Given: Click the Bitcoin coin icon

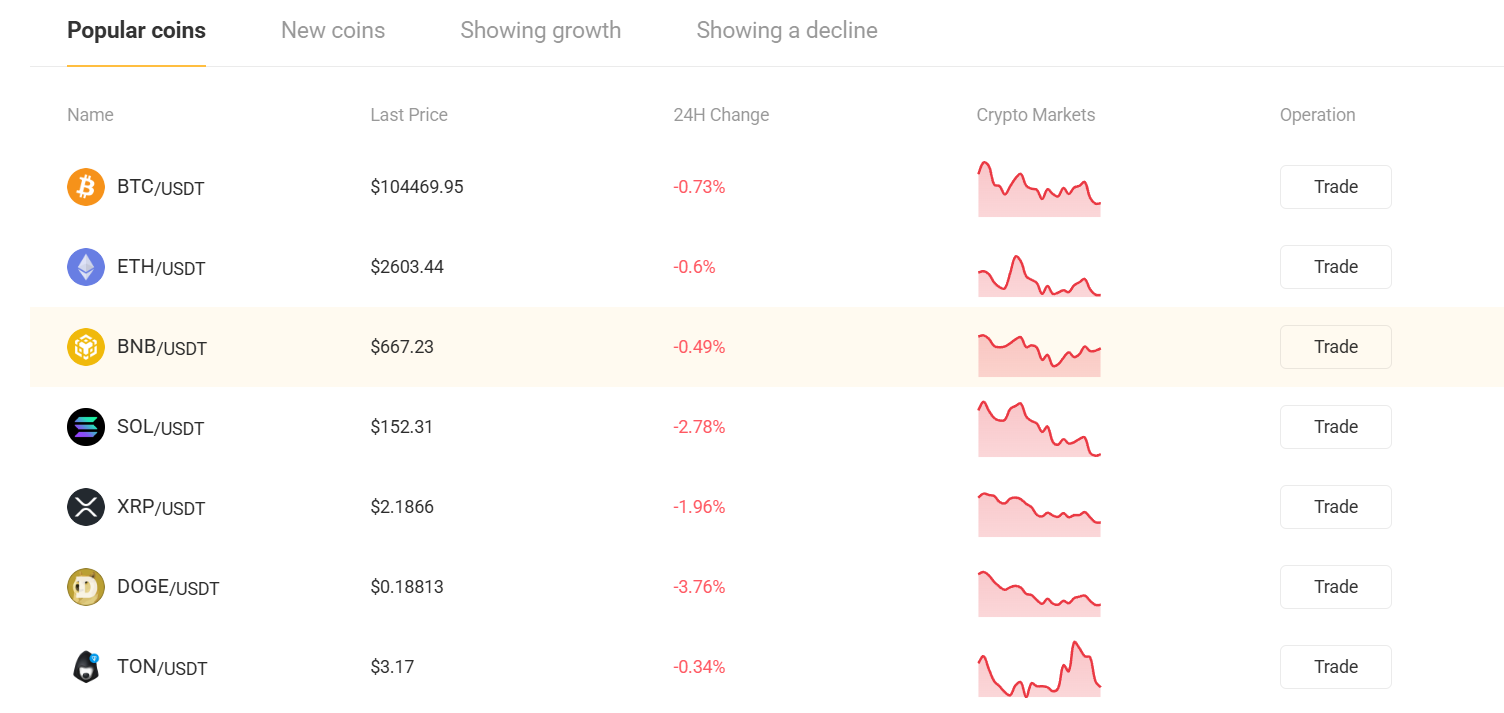Looking at the screenshot, I should click(86, 187).
